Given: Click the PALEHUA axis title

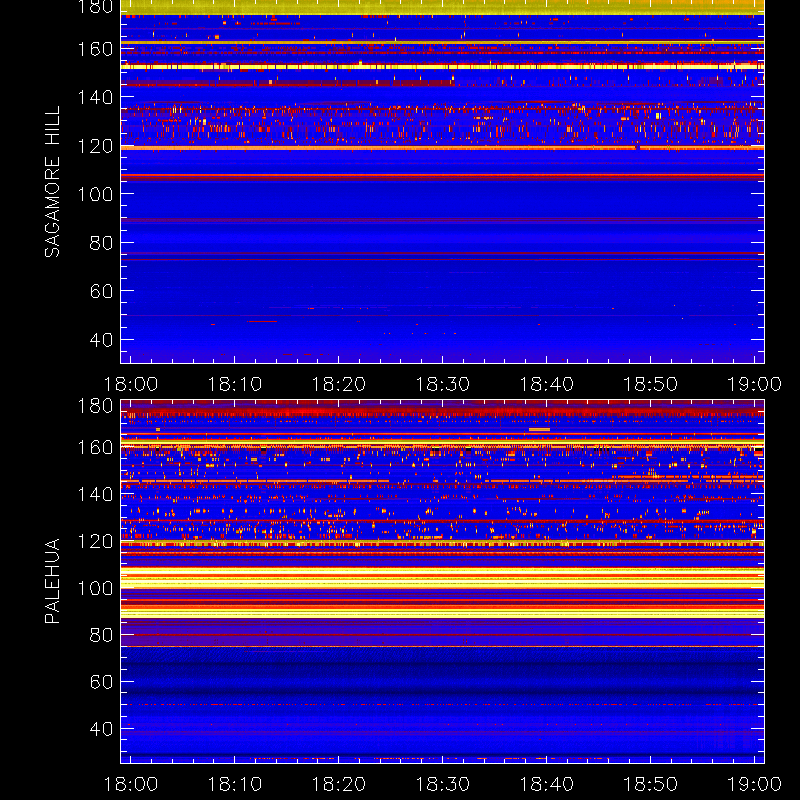Looking at the screenshot, I should point(53,581).
